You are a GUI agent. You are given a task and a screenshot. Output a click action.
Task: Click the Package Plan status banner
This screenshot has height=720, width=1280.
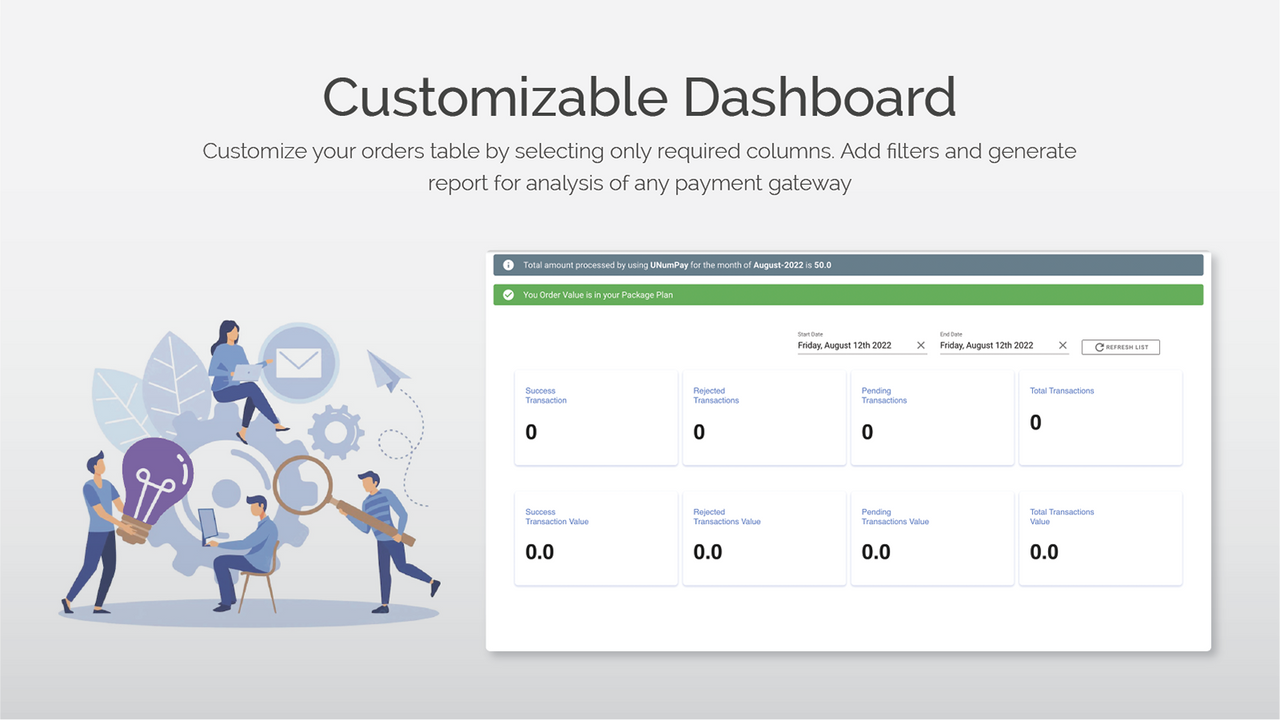(848, 294)
